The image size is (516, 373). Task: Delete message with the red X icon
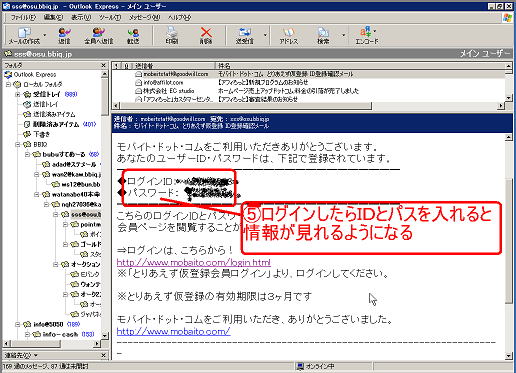[206, 36]
